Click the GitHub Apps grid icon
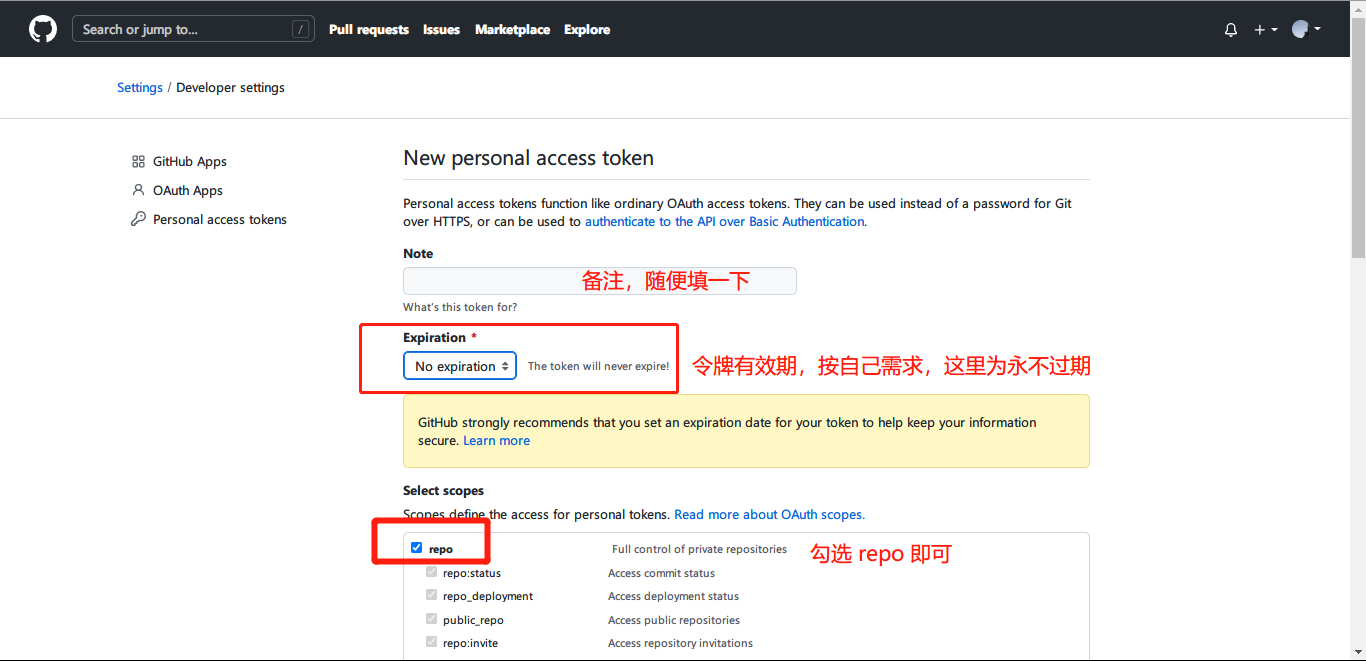The image size is (1366, 661). (138, 161)
